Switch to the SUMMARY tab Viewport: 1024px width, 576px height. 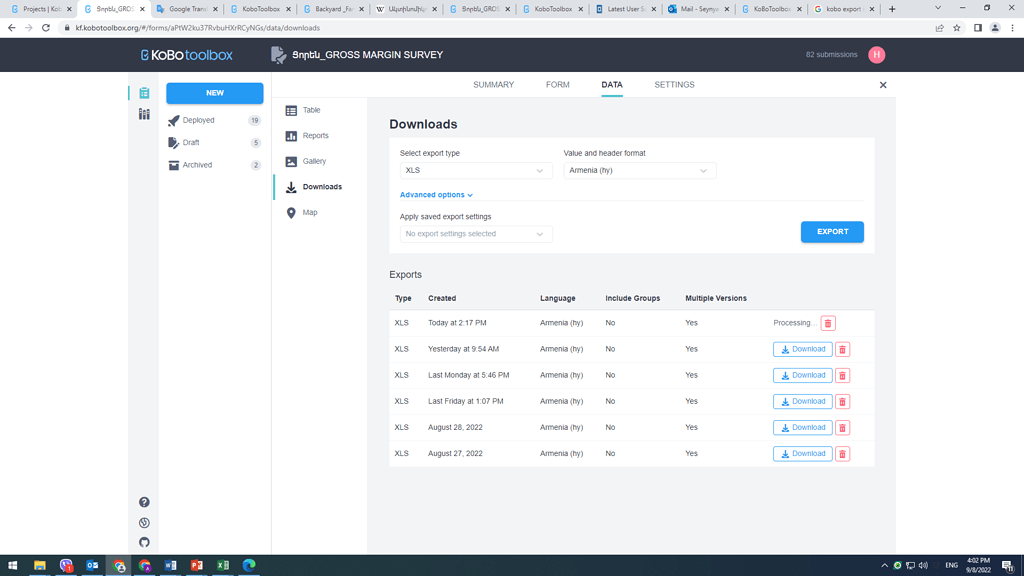tap(493, 85)
